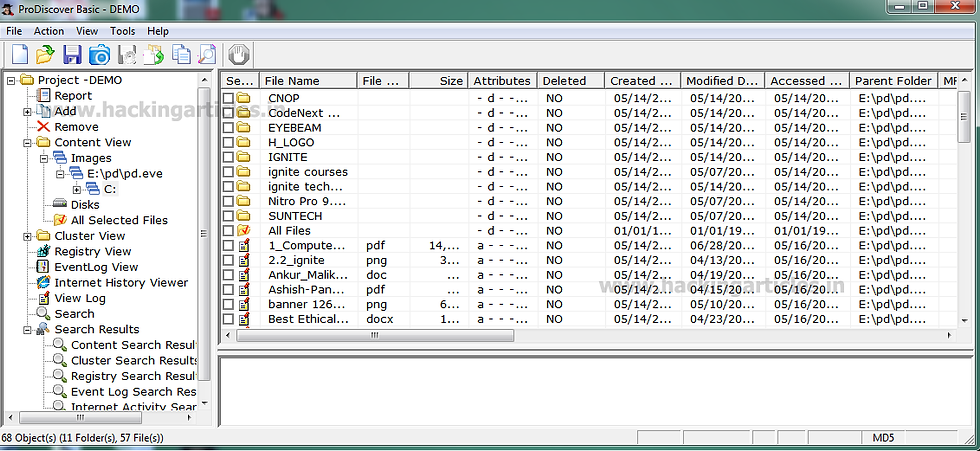Collapse the Images node
Screen dimensions: 980x451
(44, 159)
